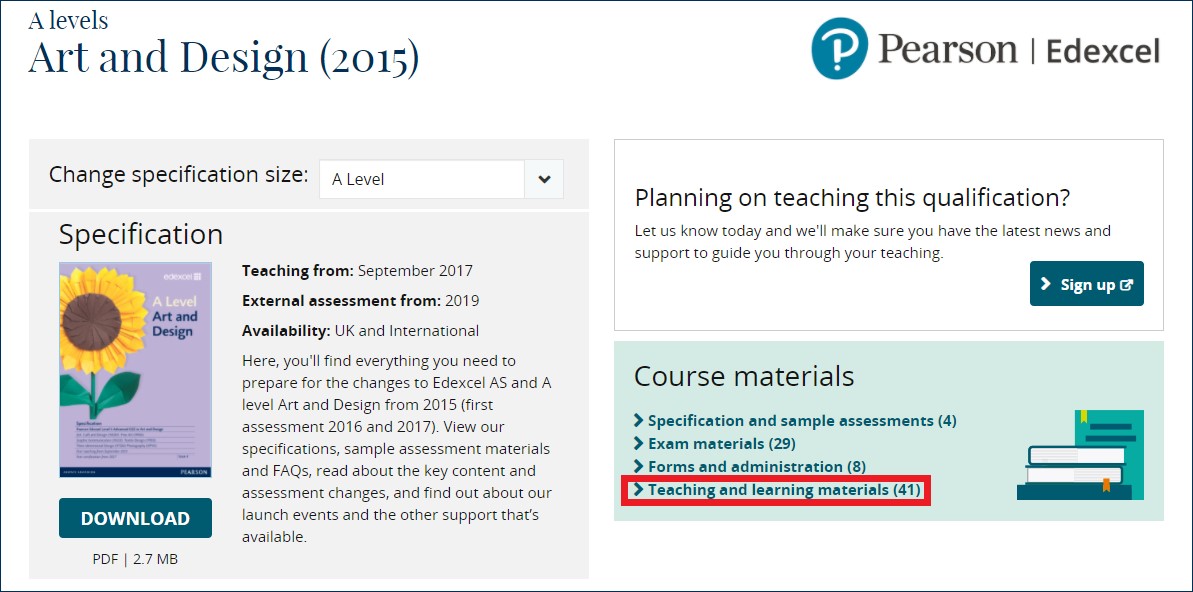Click the chevron beside Teaching and learning materials

639,490
